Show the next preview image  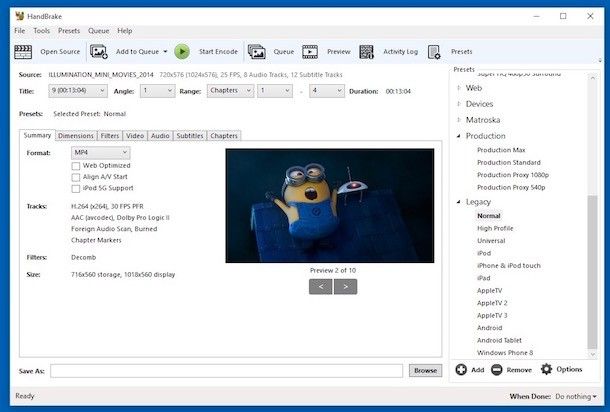click(x=345, y=287)
